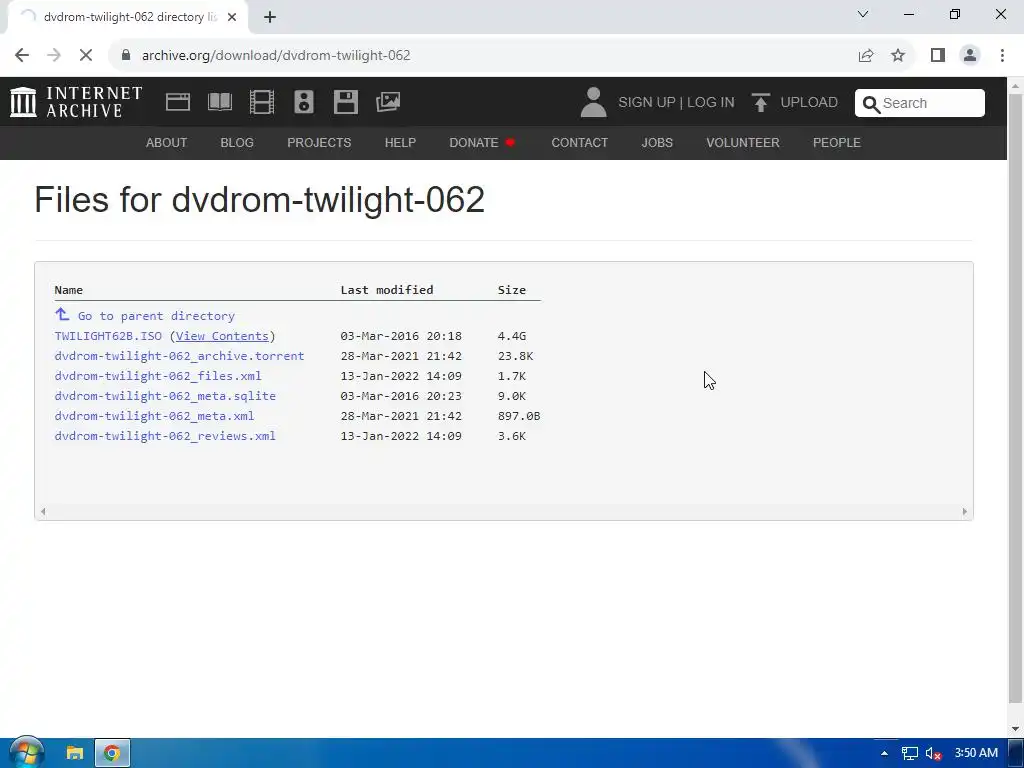Viewport: 1024px width, 768px height.
Task: Click the user avatar icon
Action: tap(593, 103)
